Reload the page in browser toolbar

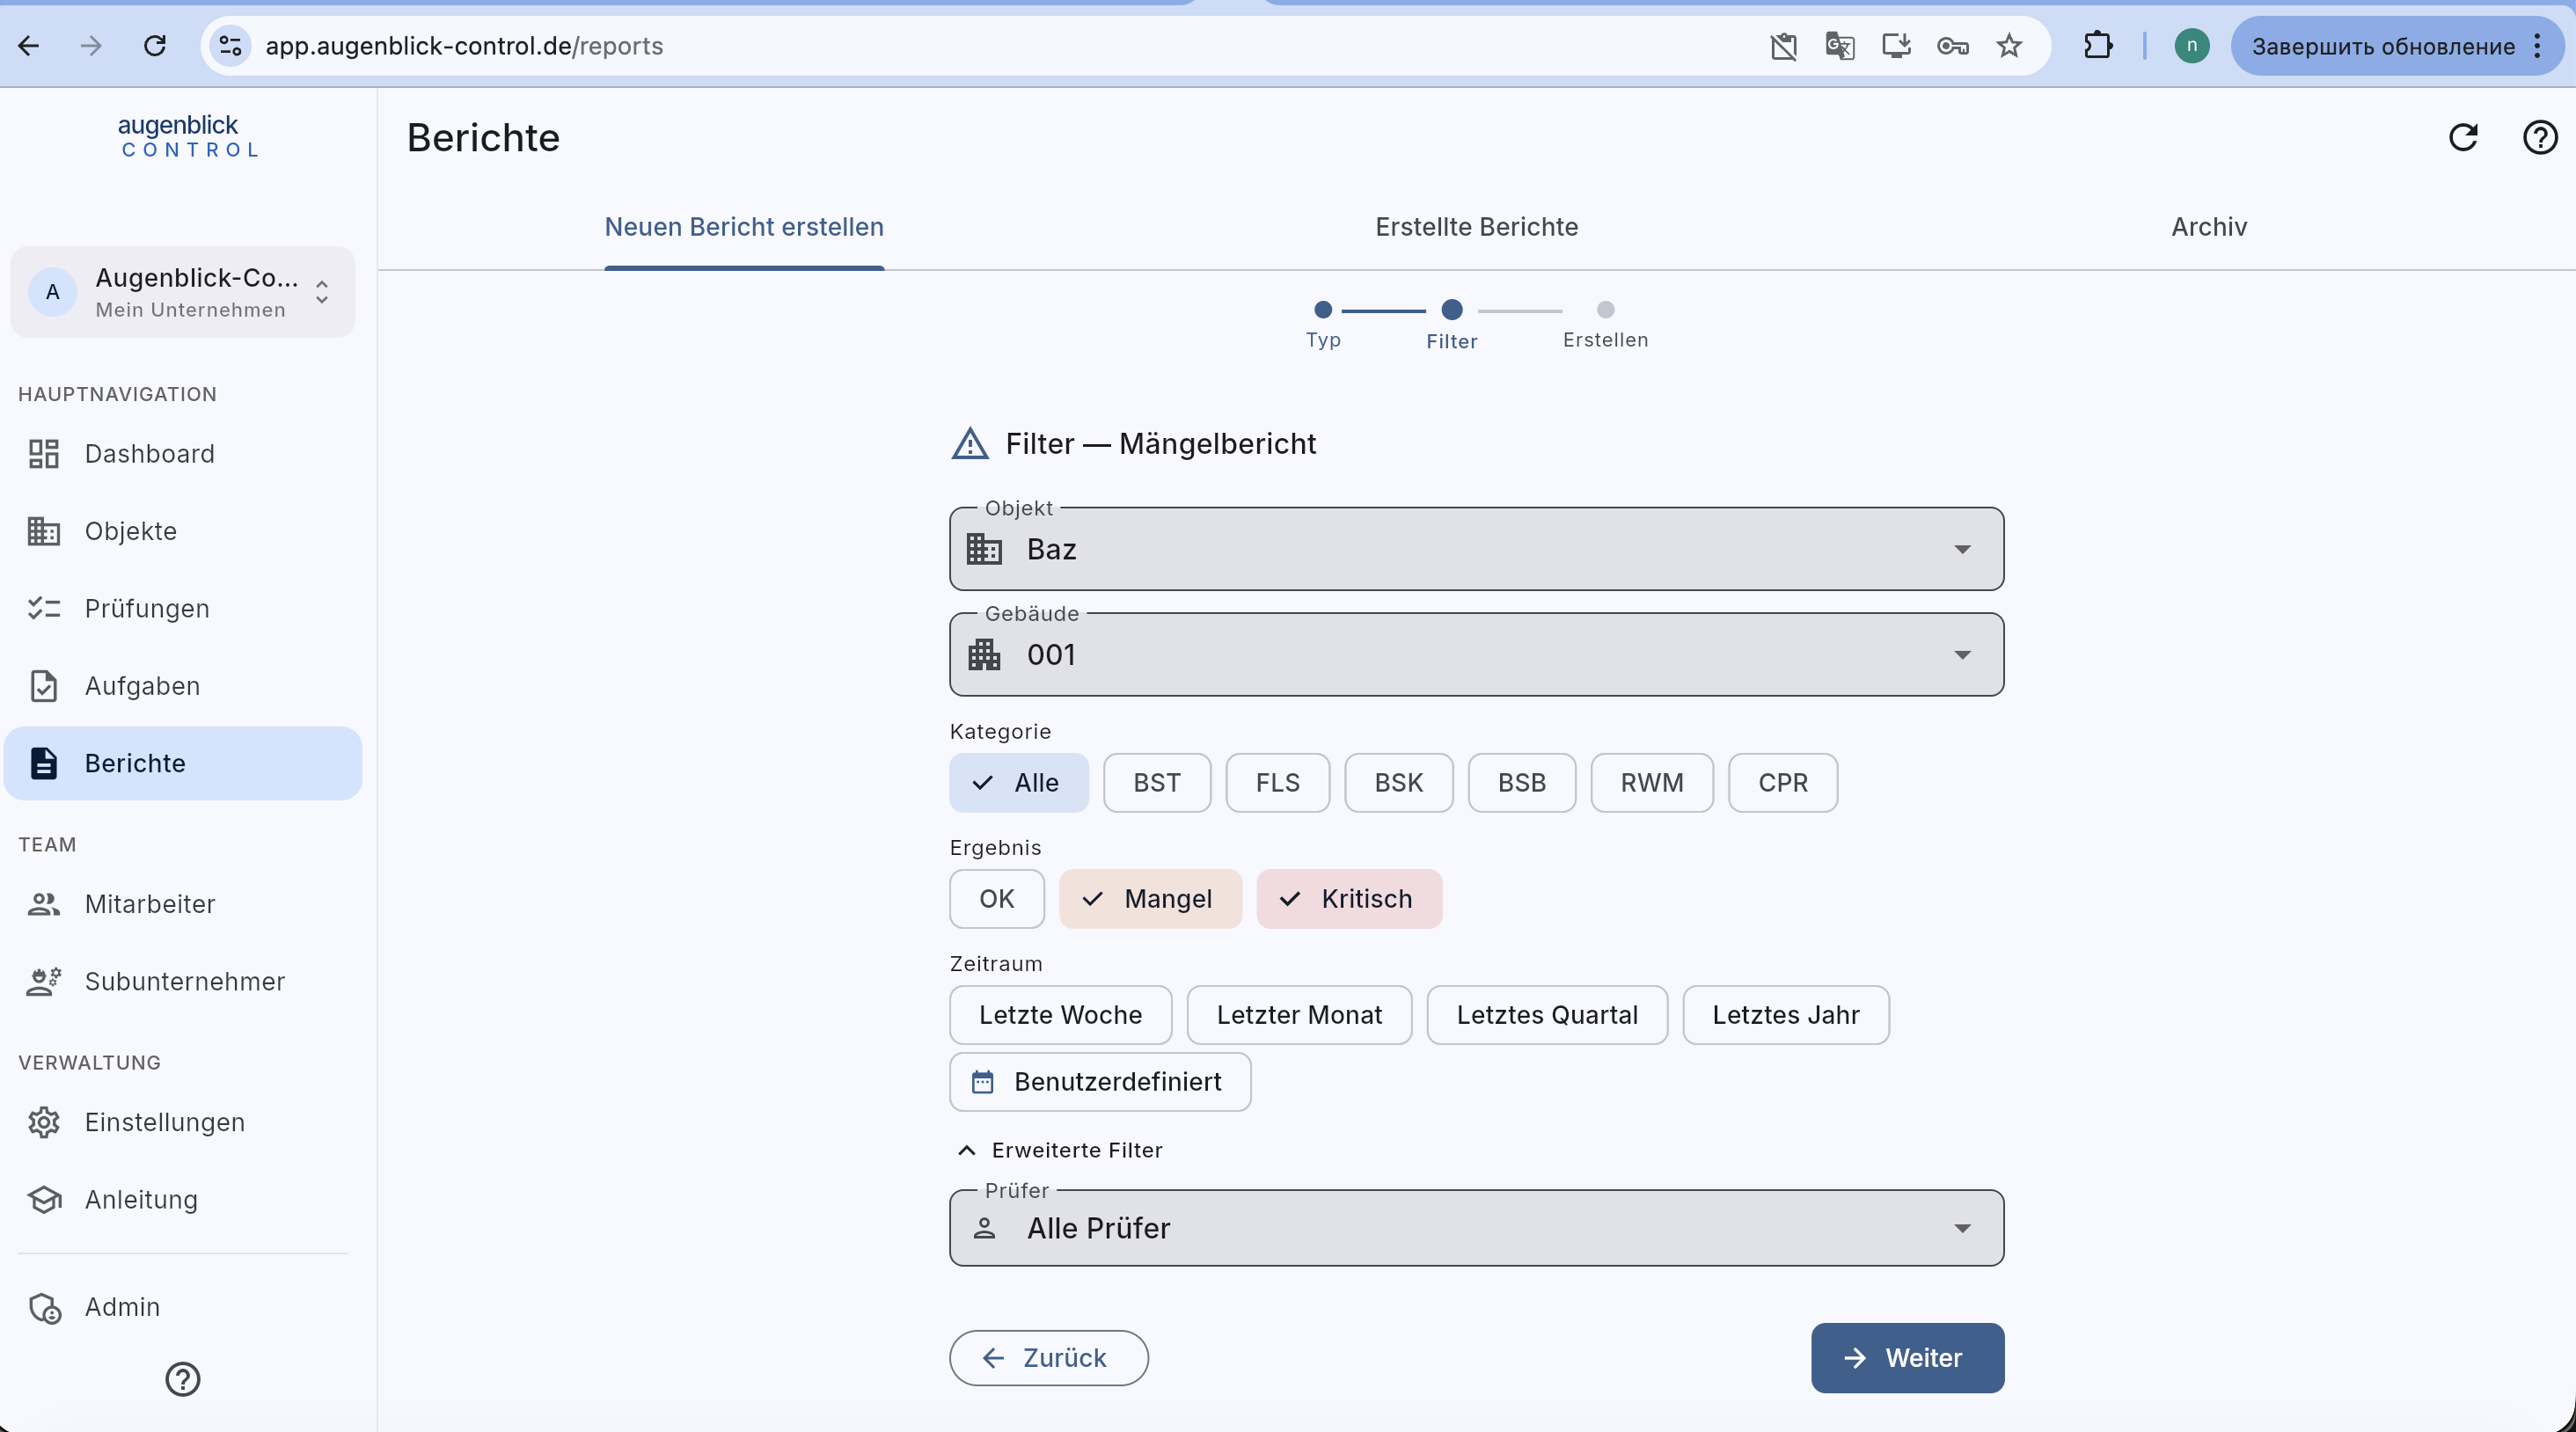[155, 46]
